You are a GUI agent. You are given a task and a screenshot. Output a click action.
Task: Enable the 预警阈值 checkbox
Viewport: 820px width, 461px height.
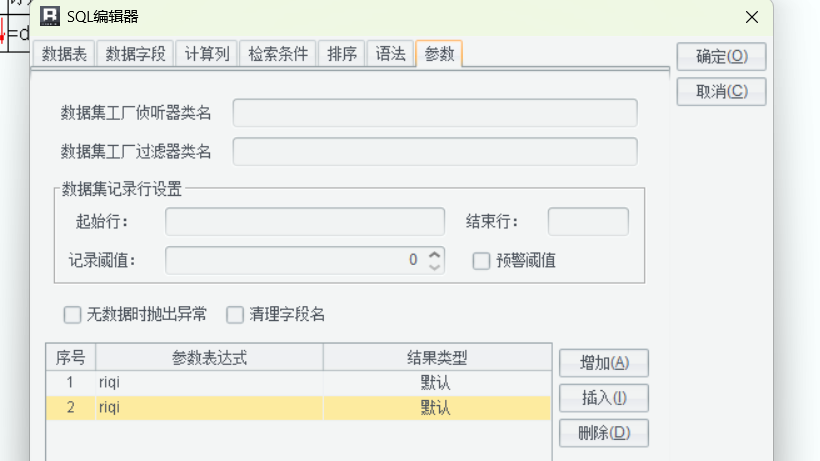click(481, 261)
